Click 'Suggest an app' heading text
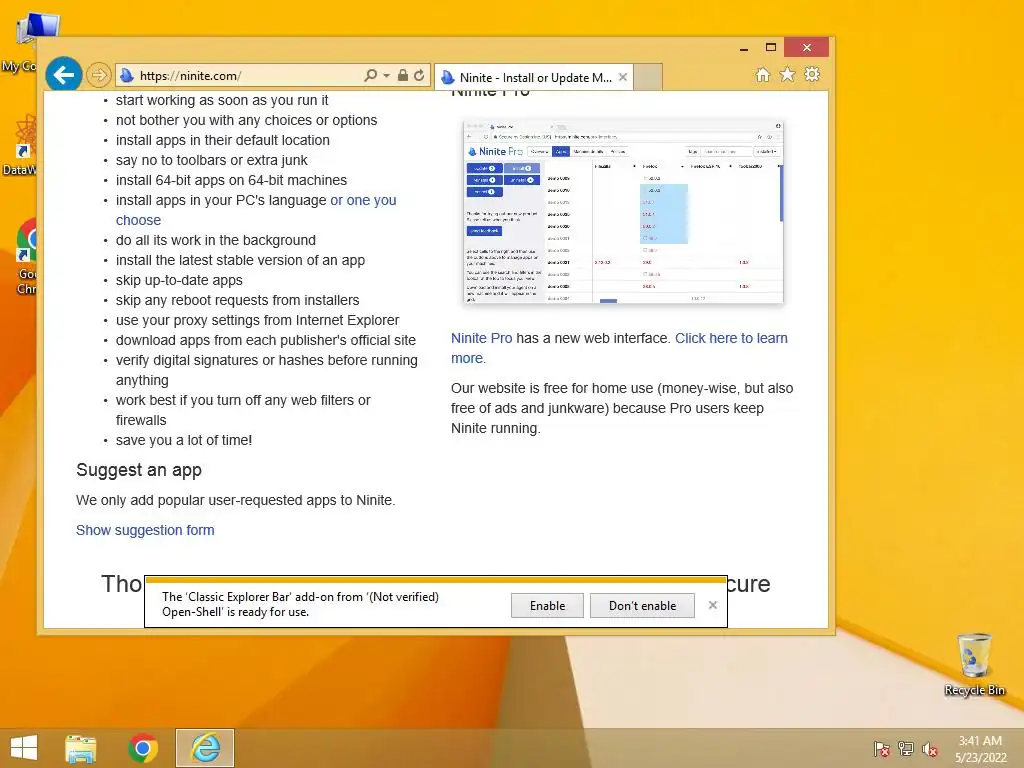Image resolution: width=1024 pixels, height=768 pixels. [x=139, y=470]
